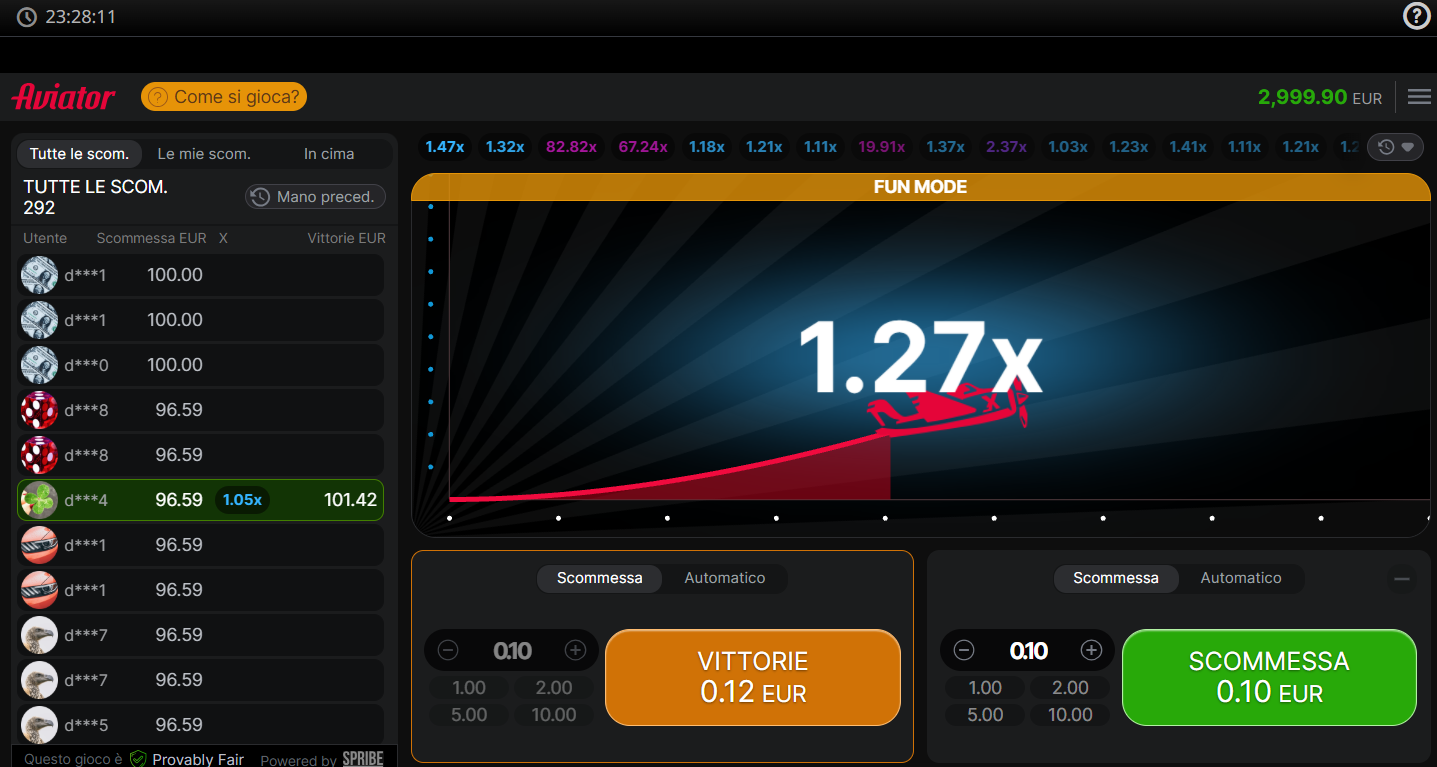The image size is (1437, 767).
Task: Increase the left bet amount with plus icon
Action: (575, 651)
